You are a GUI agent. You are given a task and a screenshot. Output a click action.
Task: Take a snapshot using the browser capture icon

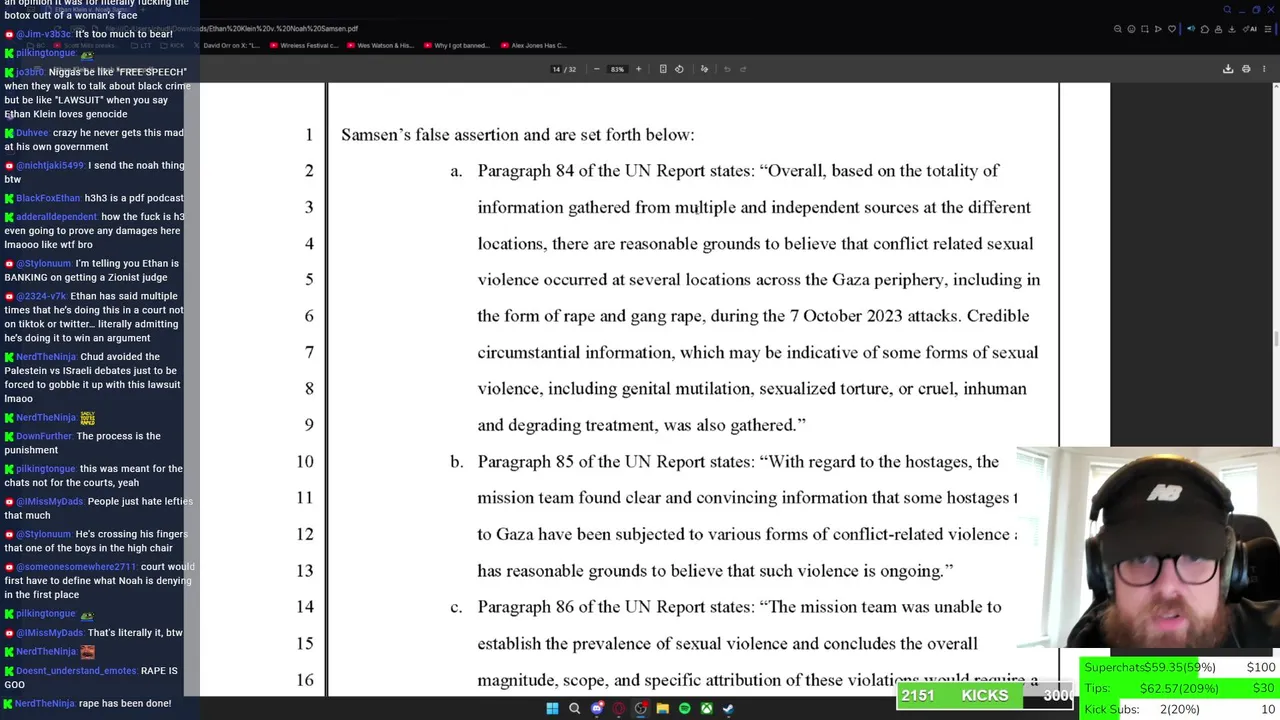tap(1145, 29)
